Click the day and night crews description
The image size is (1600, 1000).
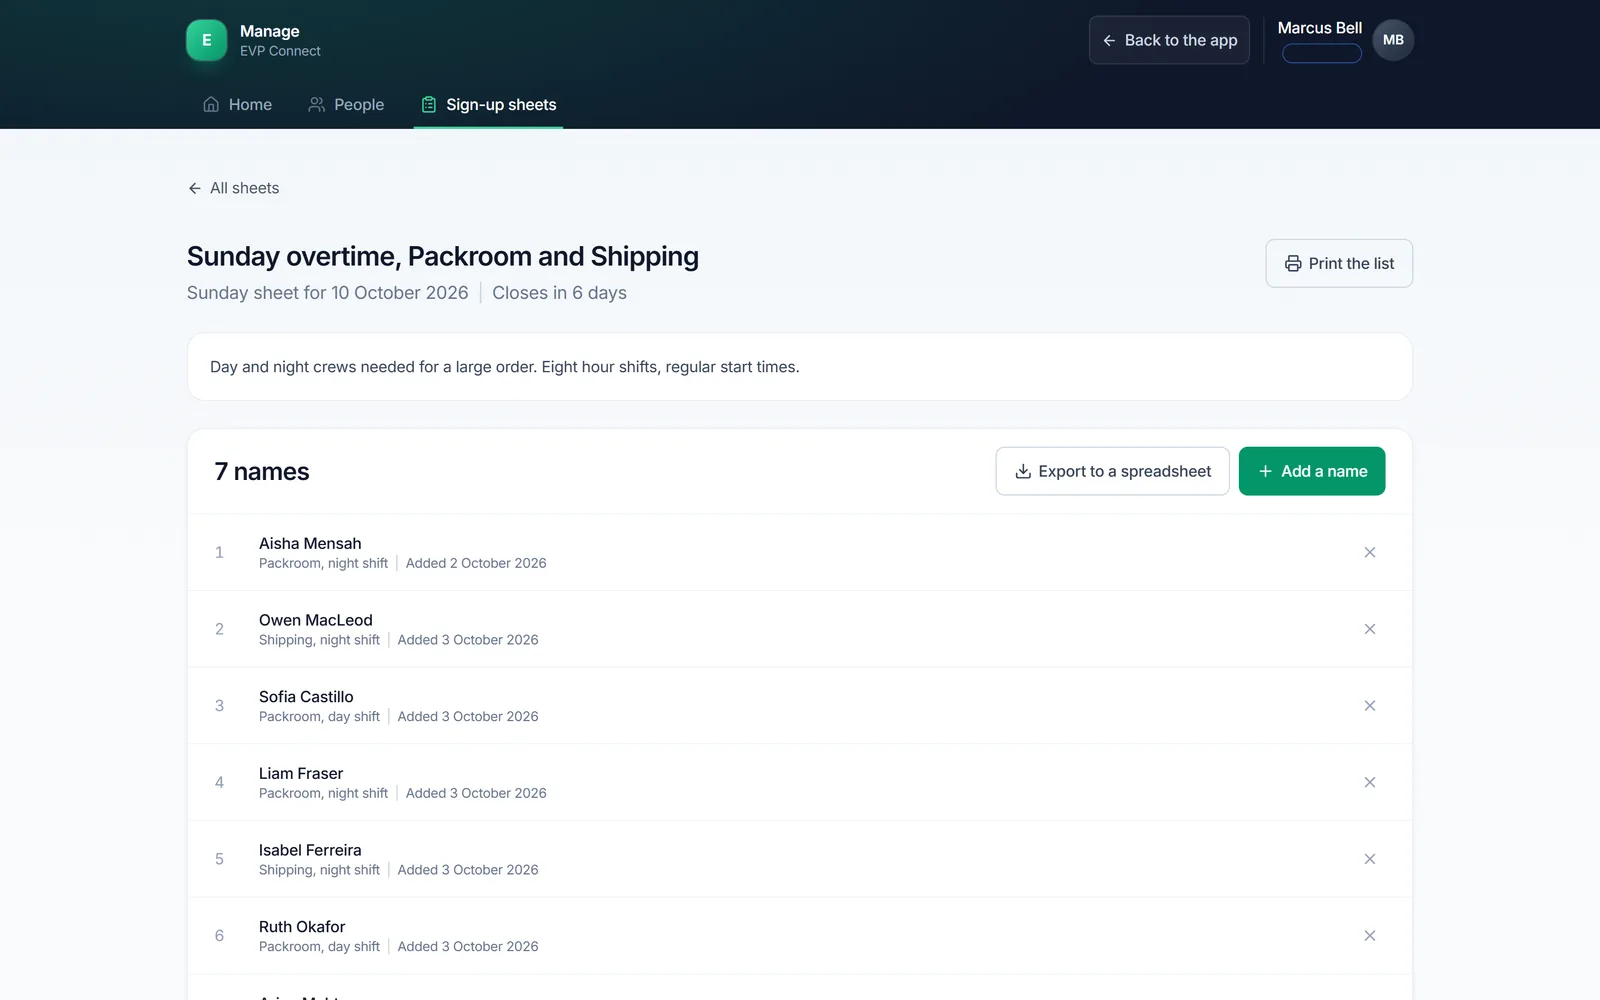(505, 367)
